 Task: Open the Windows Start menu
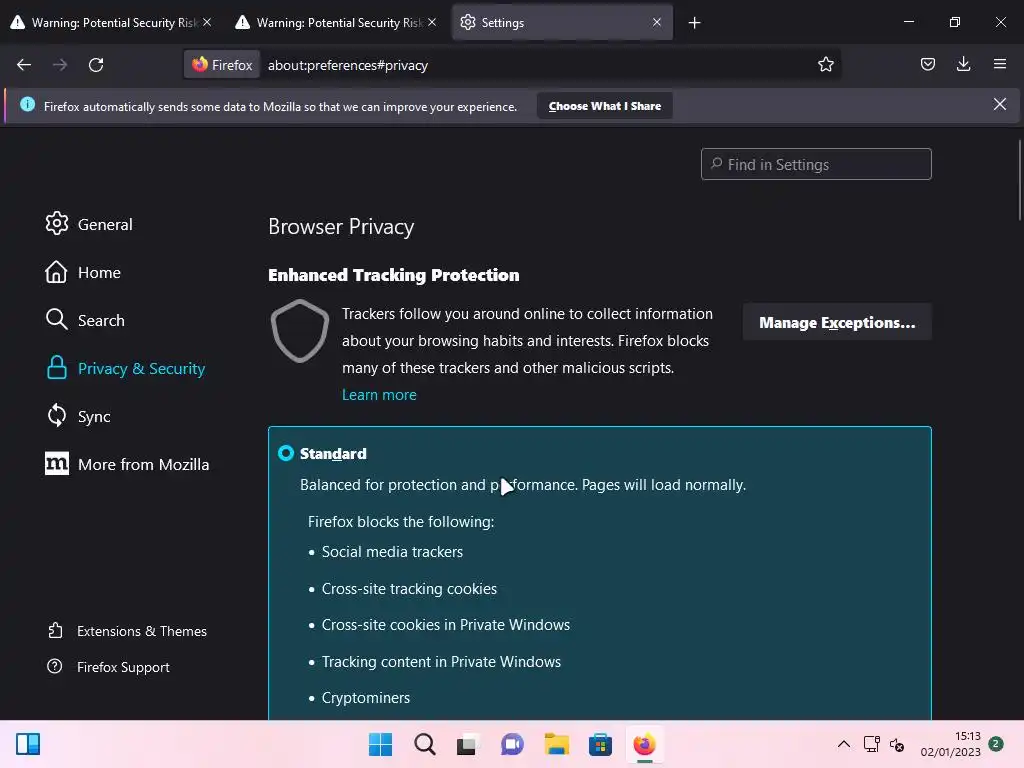pos(380,744)
